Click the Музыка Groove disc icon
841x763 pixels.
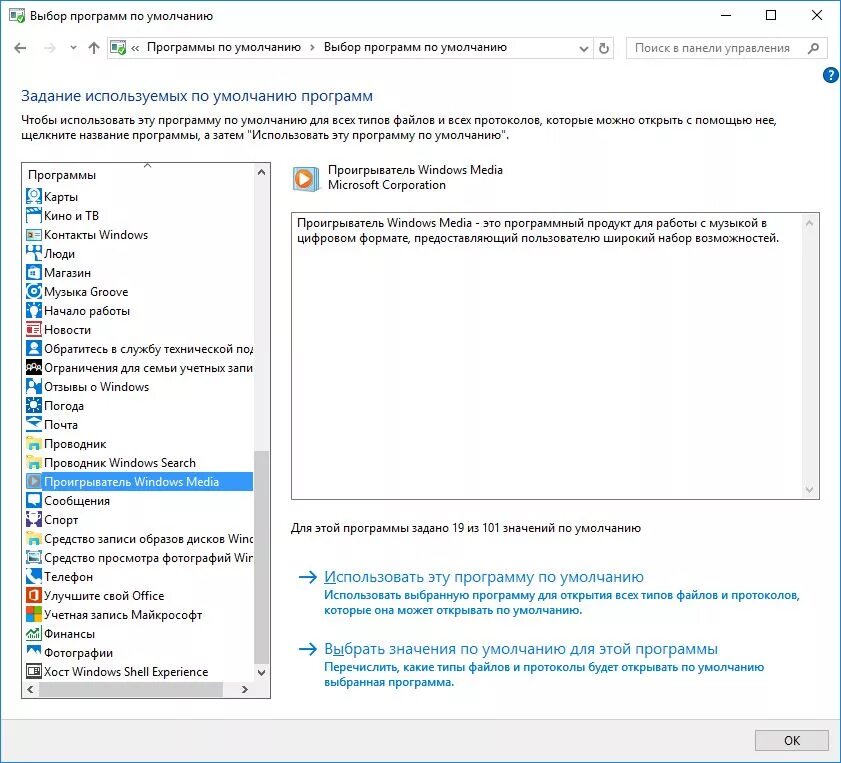click(33, 292)
